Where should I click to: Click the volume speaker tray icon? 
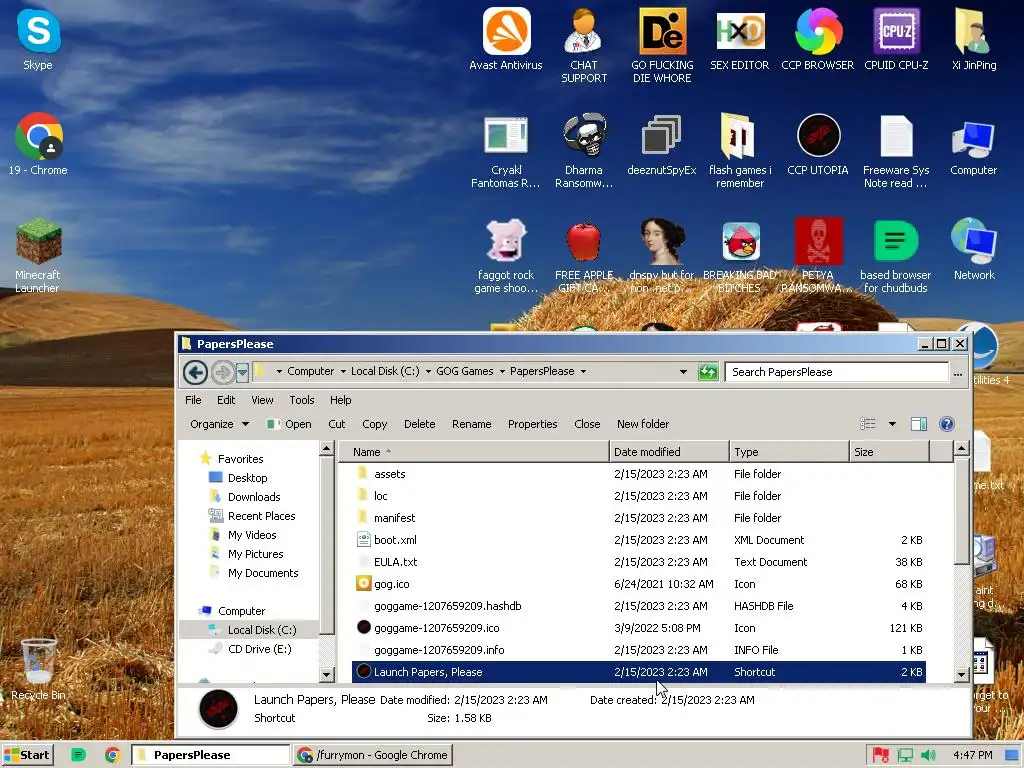pos(928,756)
